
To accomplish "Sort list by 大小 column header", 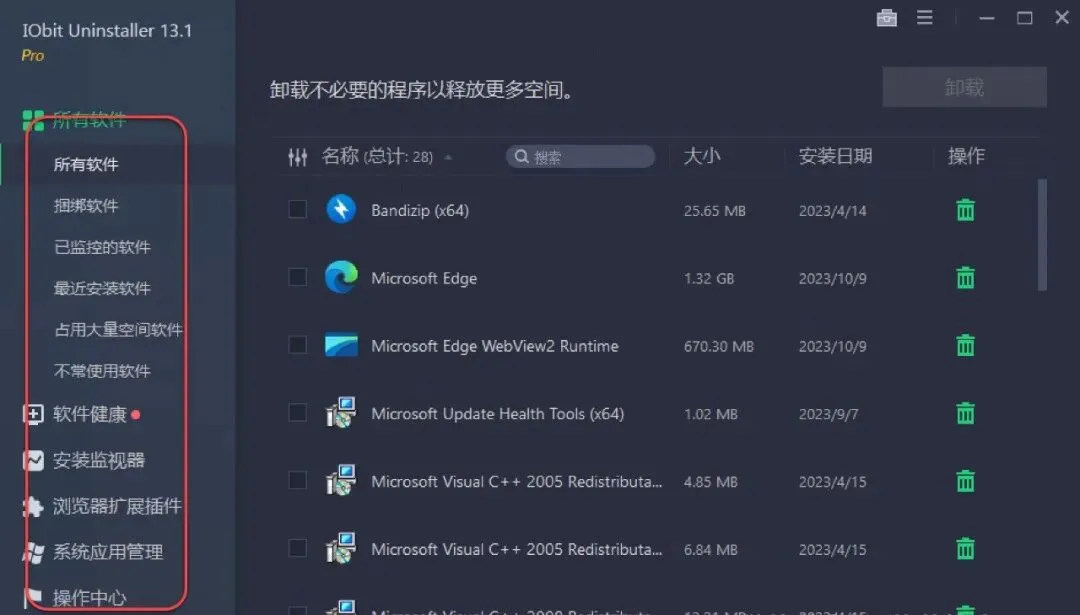I will [x=702, y=156].
